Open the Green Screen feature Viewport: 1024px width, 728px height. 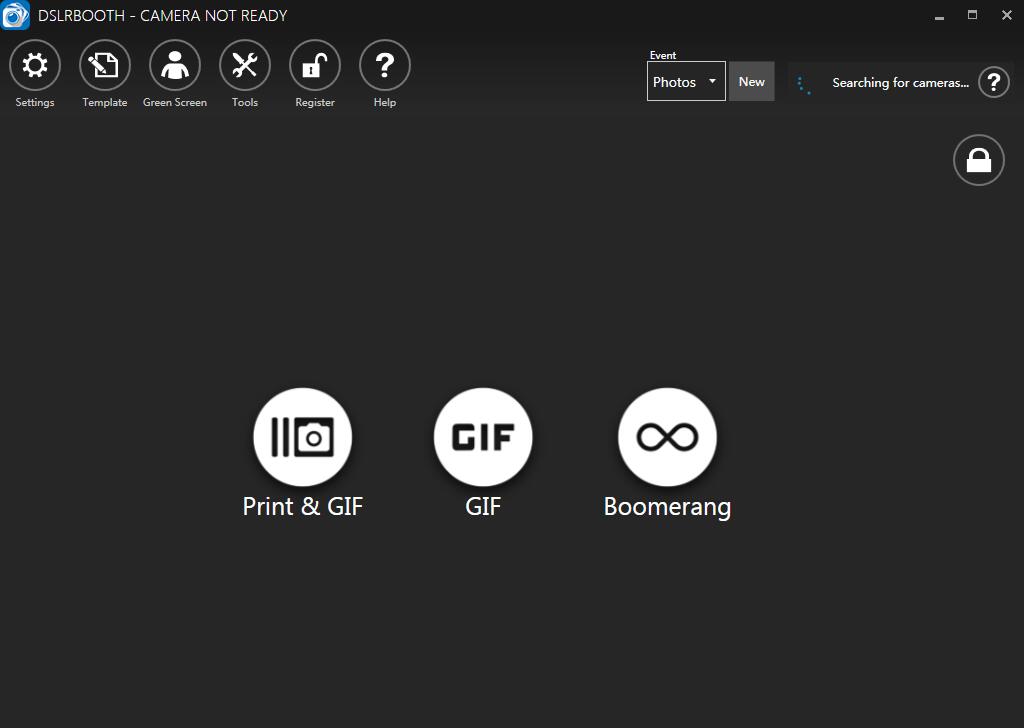pos(174,64)
